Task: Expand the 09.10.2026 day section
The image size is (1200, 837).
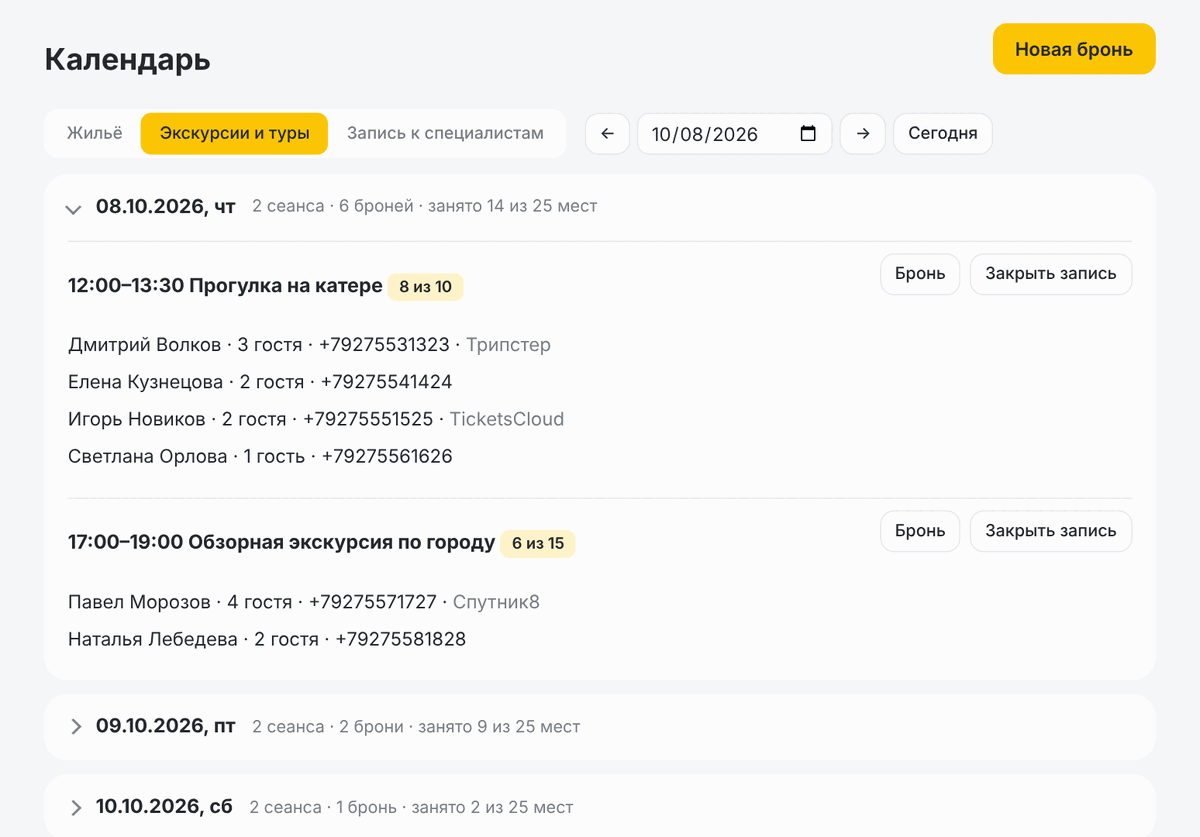Action: (75, 727)
